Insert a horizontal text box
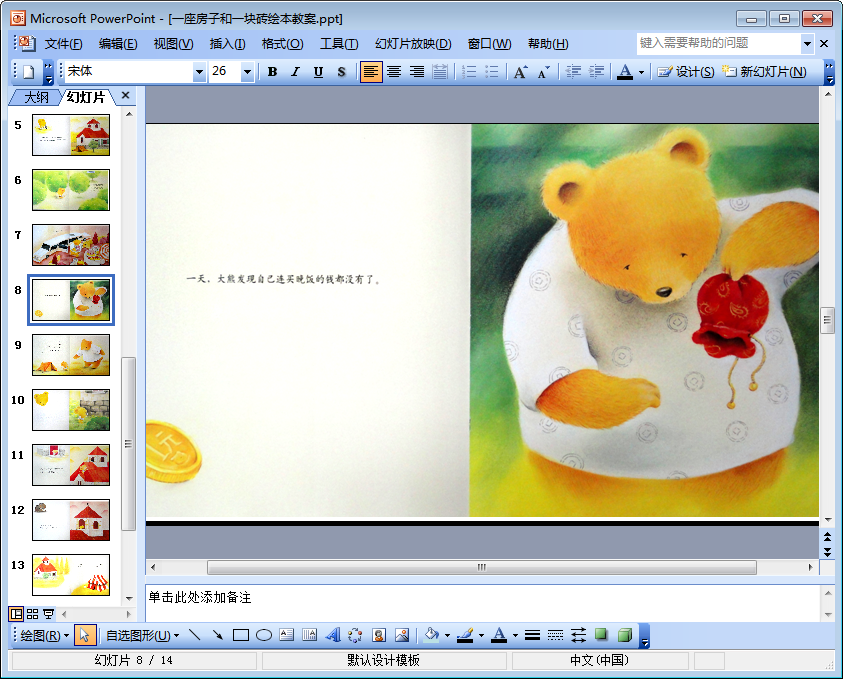 pyautogui.click(x=287, y=635)
